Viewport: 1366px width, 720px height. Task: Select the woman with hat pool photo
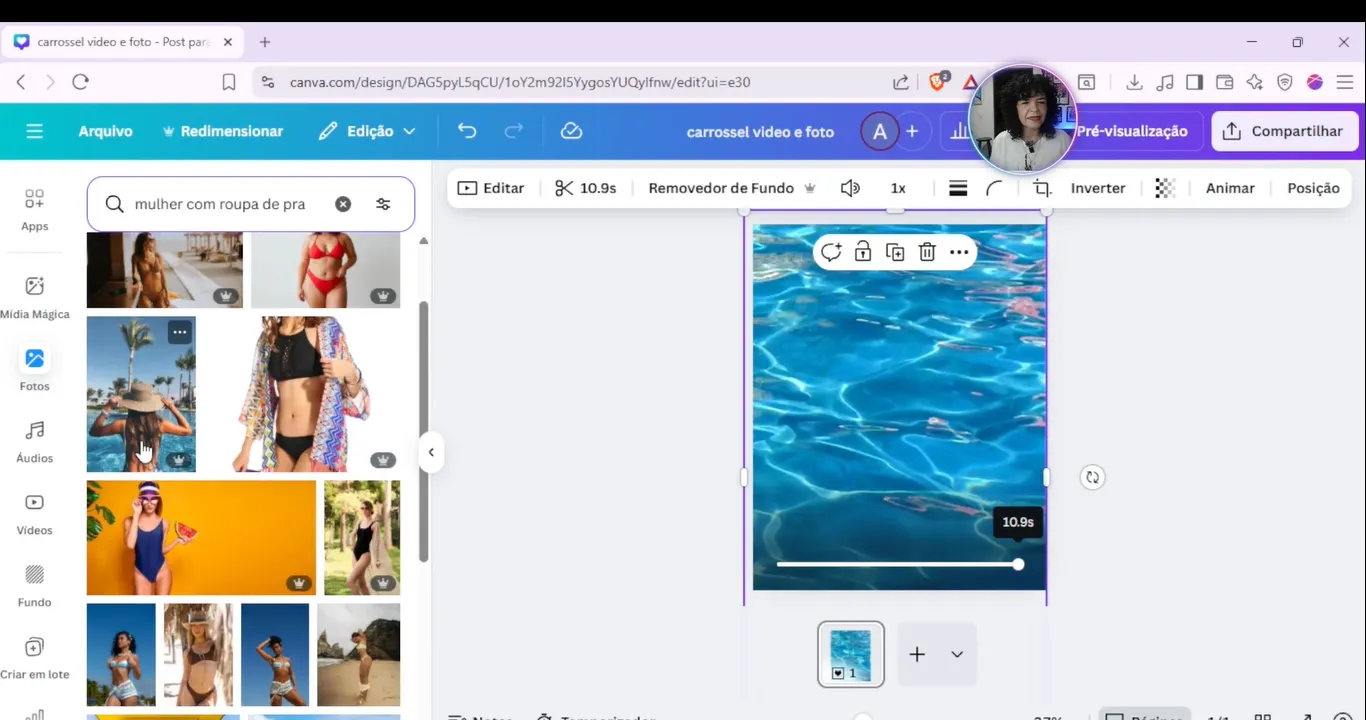coord(141,394)
